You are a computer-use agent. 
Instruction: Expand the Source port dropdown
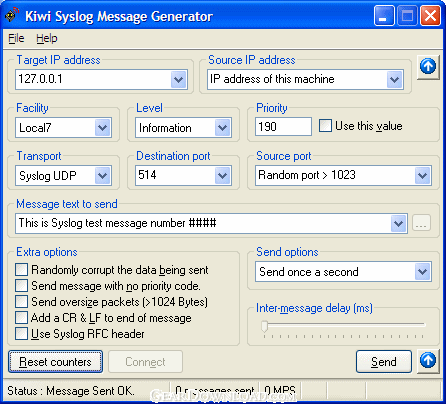click(x=422, y=176)
